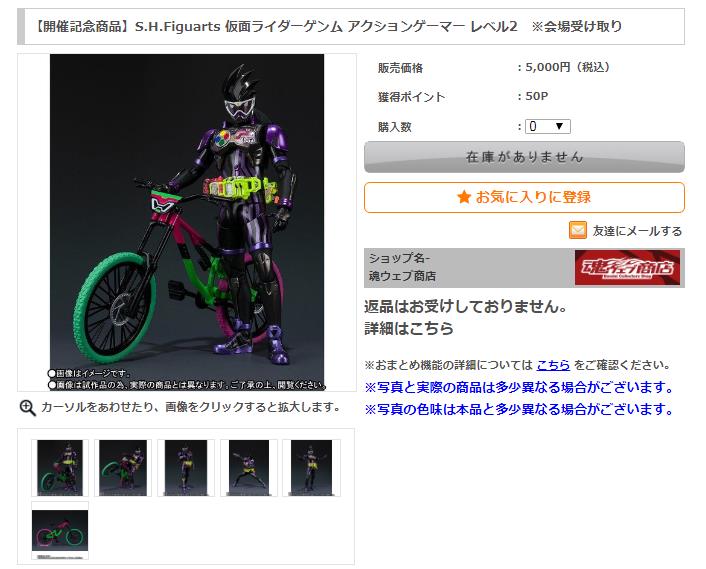Screen dimensions: 706x569
Task: Click the 在庫がありません out-of-stock button
Action: 524,157
